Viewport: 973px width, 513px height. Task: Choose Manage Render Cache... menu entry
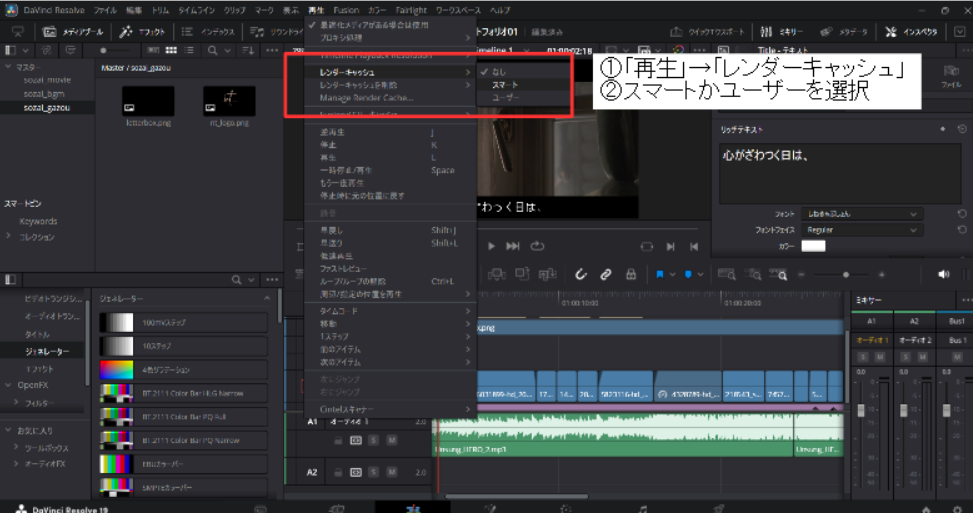click(366, 97)
